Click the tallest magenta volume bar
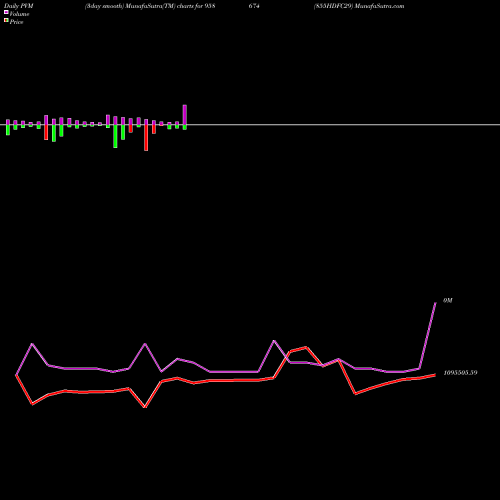Viewport: 500px width, 500px height. (185, 115)
